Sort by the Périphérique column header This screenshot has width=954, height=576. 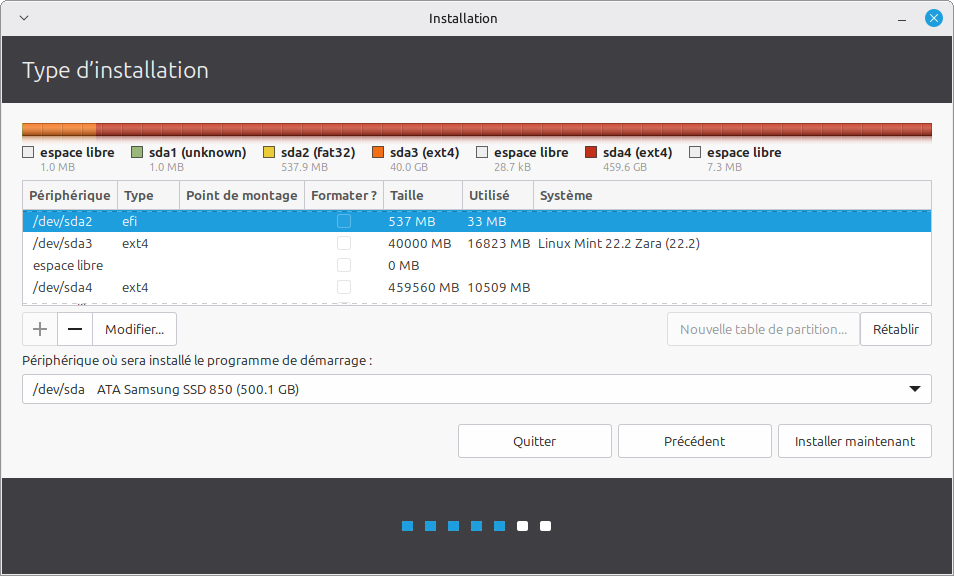[x=69, y=195]
